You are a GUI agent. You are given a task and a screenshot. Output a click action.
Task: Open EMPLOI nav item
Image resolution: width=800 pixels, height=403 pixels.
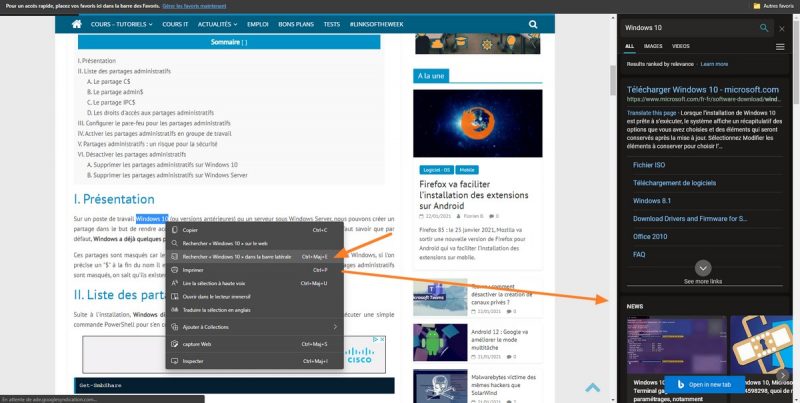[258, 24]
